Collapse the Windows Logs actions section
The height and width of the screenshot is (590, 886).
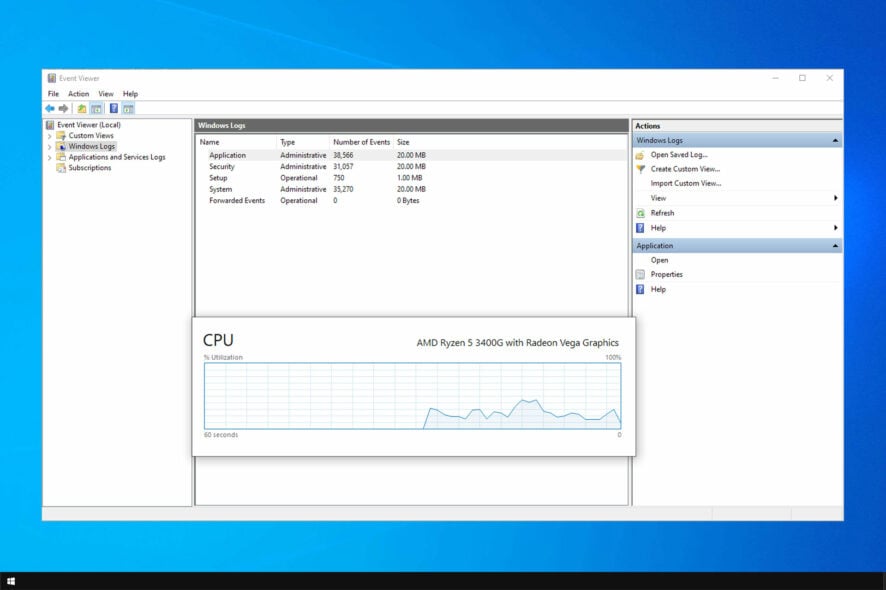(835, 140)
